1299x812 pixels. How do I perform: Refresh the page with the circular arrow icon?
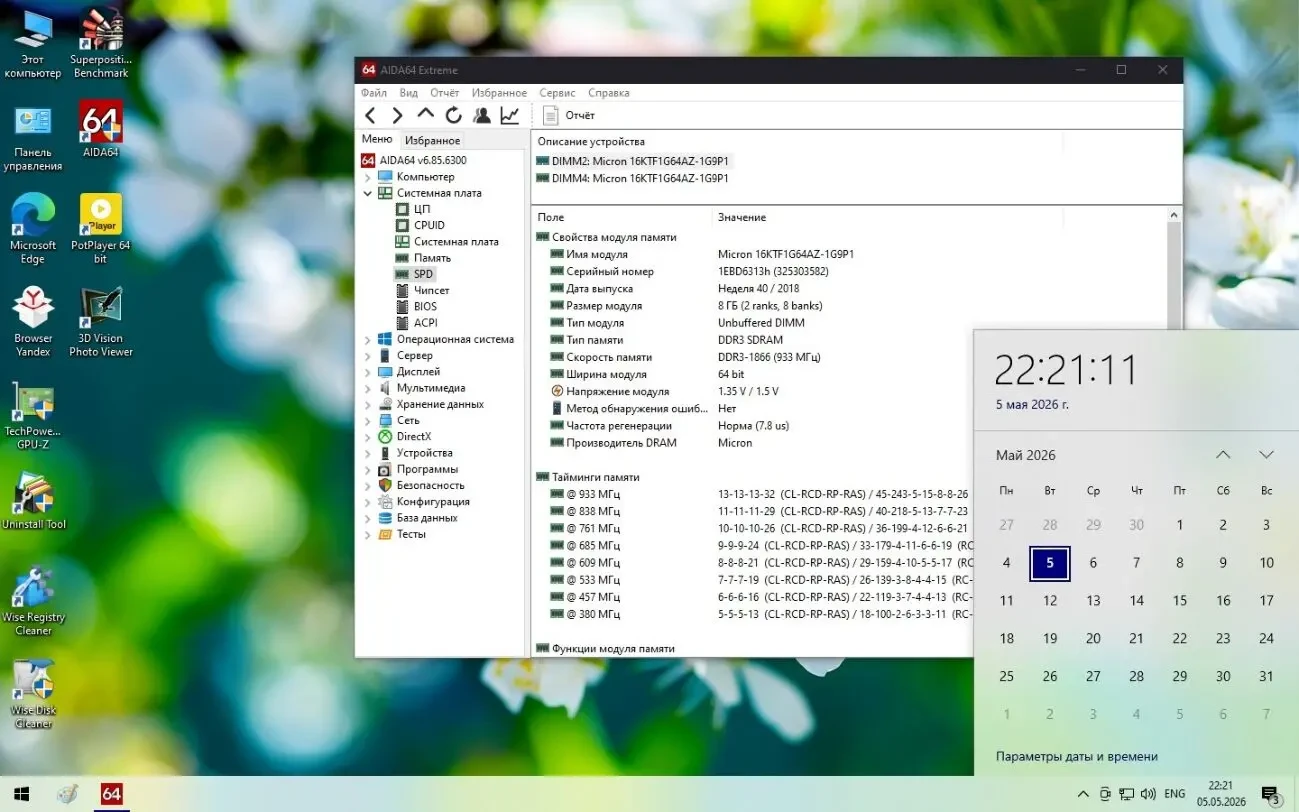click(453, 116)
